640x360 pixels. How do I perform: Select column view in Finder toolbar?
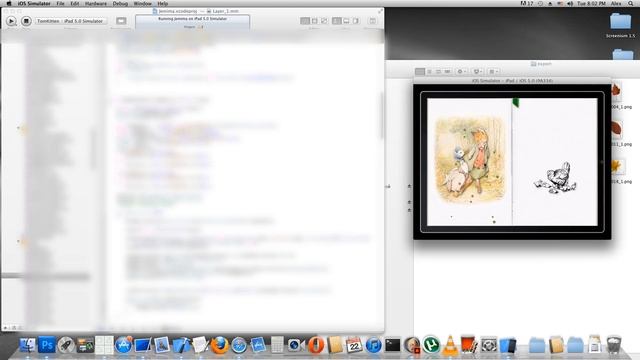(438, 71)
